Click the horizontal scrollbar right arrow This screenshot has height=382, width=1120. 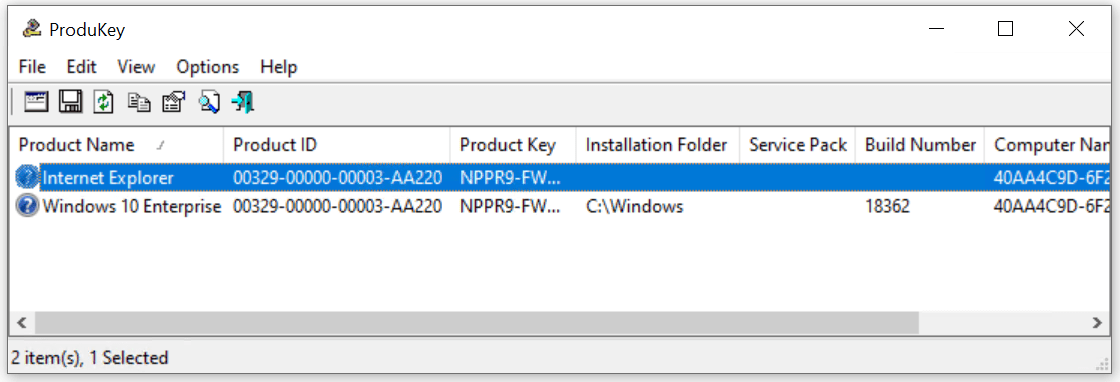pyautogui.click(x=1096, y=323)
